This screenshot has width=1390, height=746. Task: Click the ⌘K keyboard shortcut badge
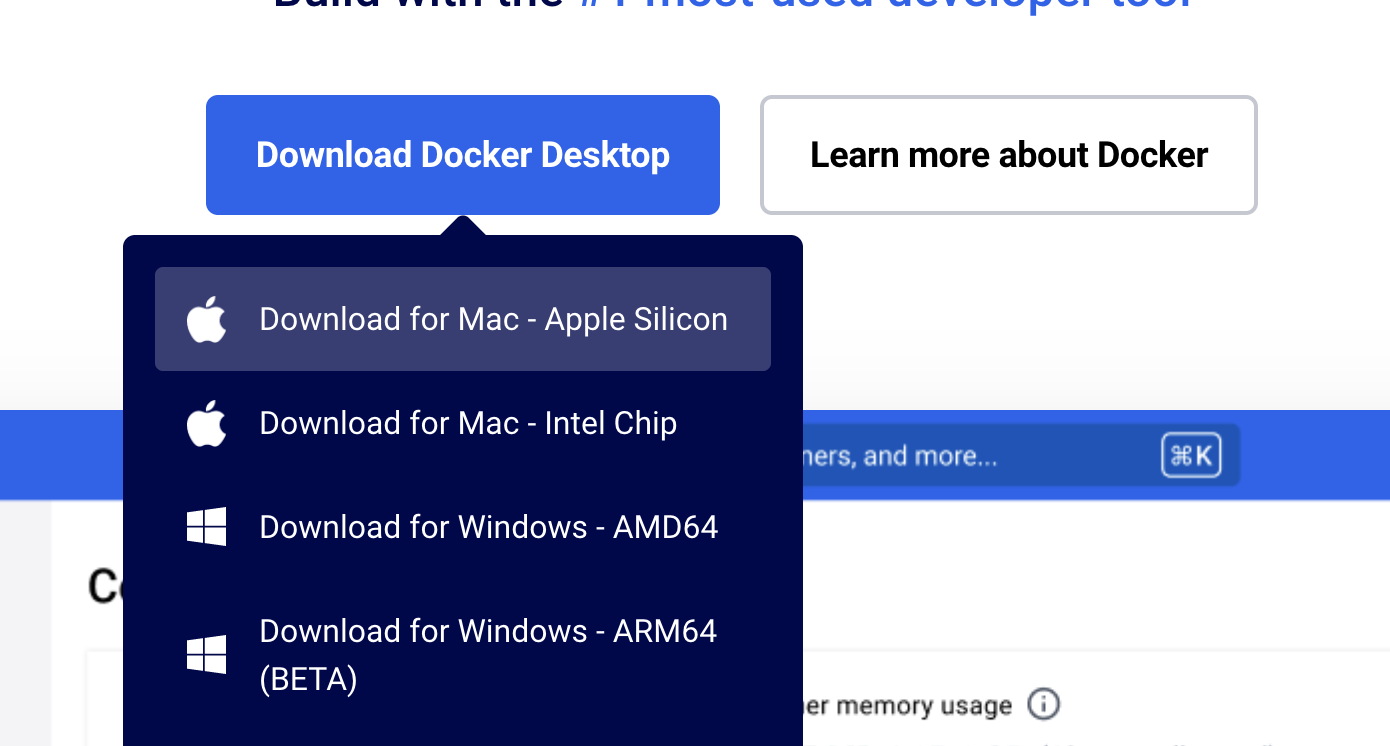pyautogui.click(x=1192, y=455)
